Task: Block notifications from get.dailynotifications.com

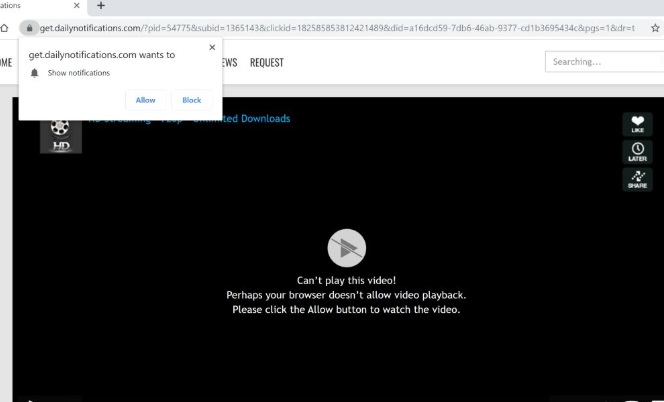Action: pyautogui.click(x=191, y=100)
